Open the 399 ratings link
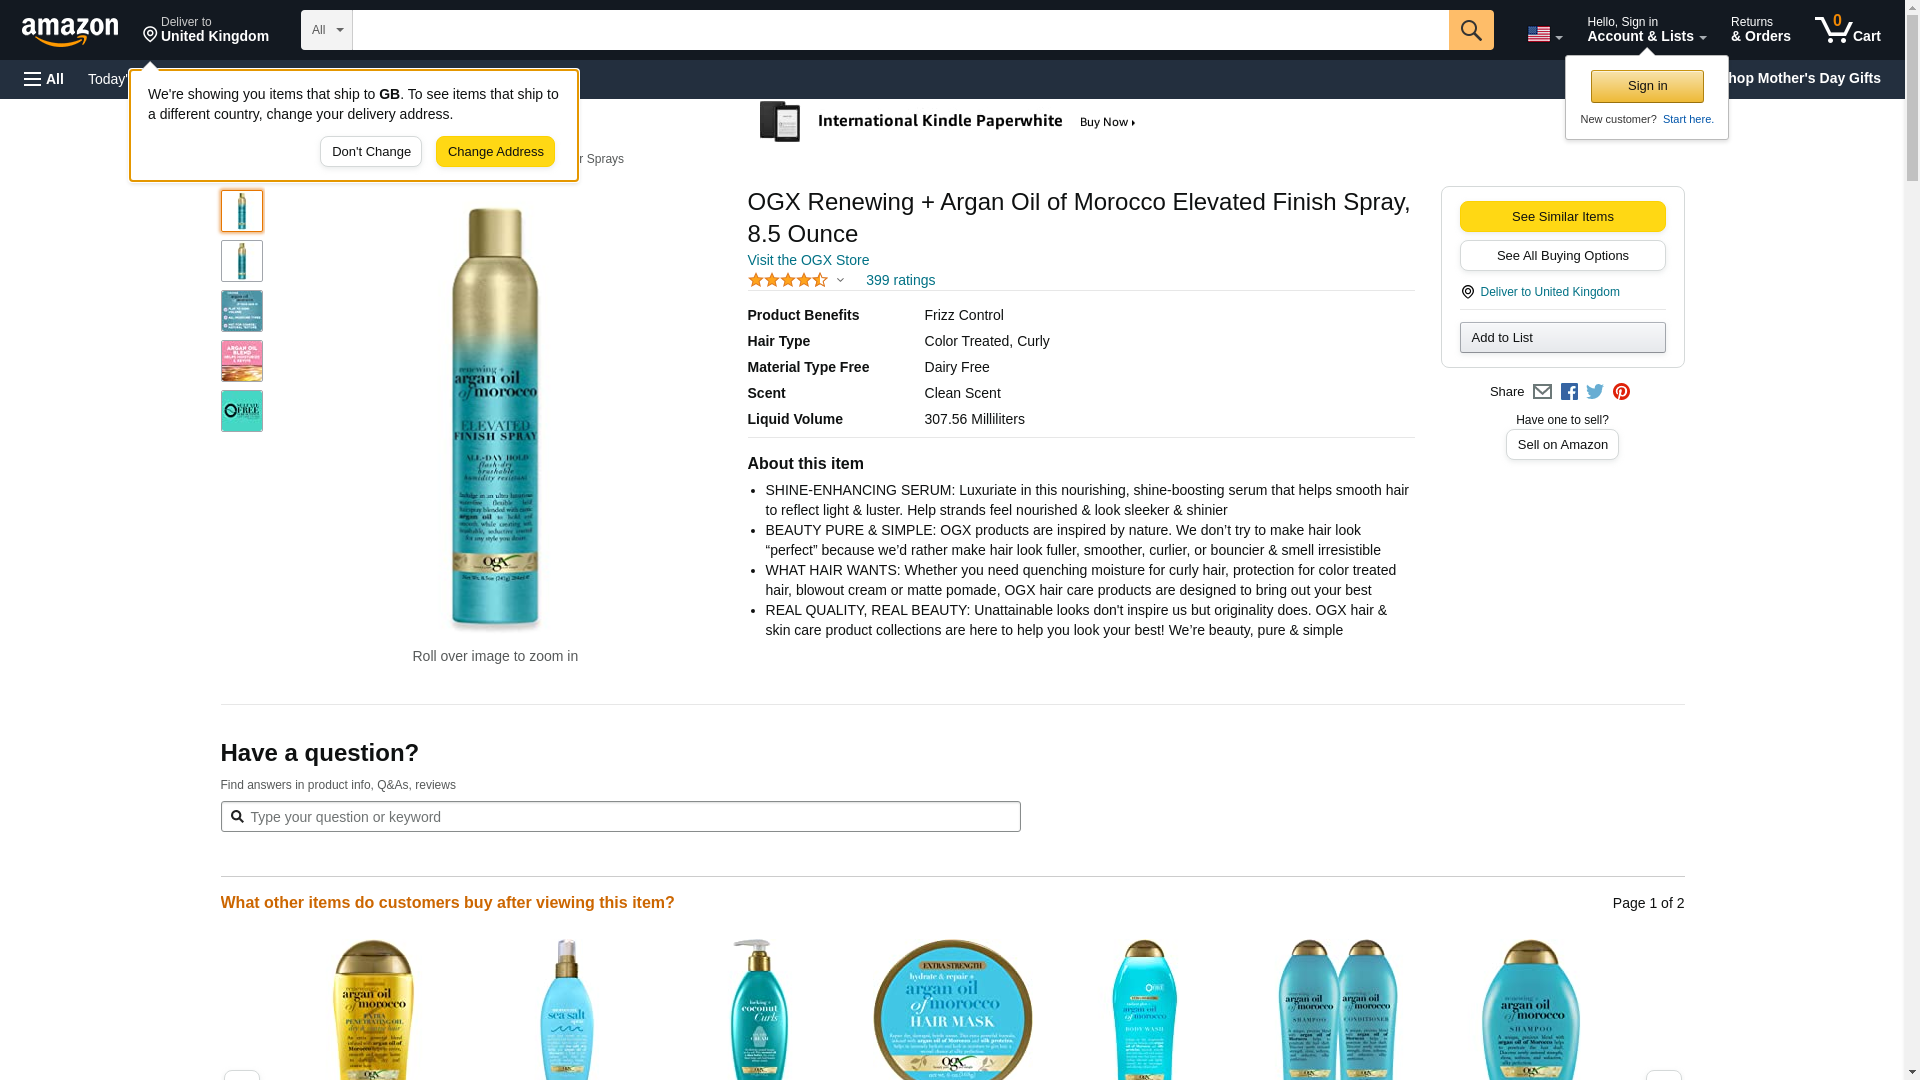Viewport: 1920px width, 1080px height. click(900, 281)
